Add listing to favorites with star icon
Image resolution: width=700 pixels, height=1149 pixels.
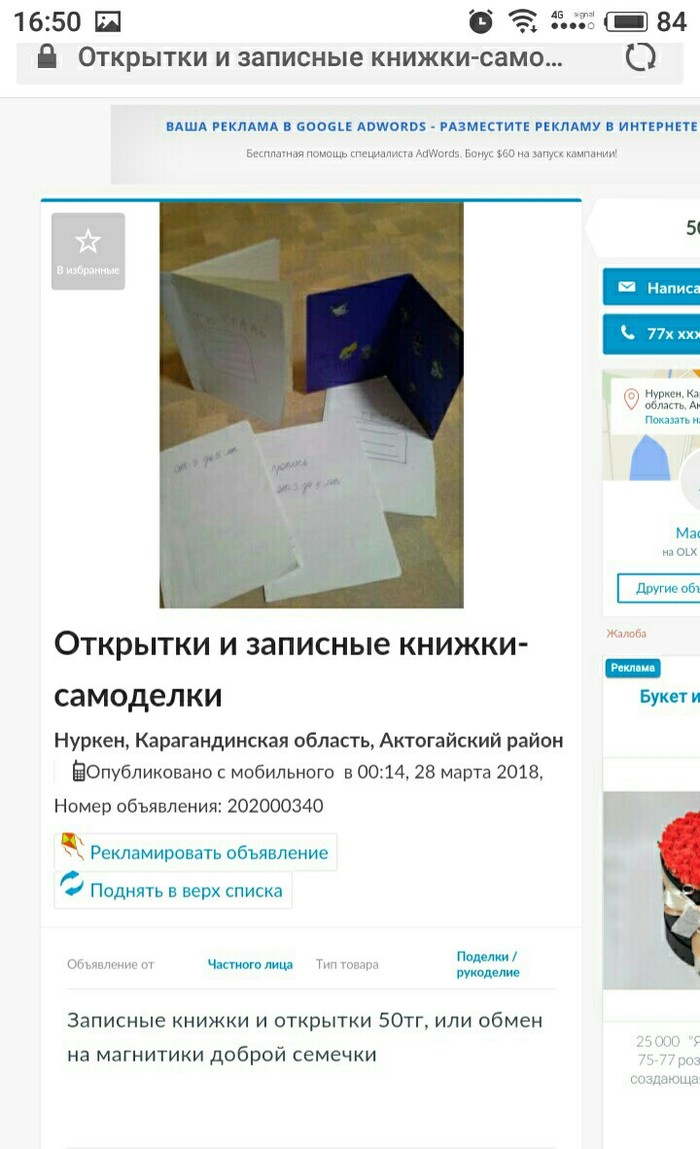(88, 251)
